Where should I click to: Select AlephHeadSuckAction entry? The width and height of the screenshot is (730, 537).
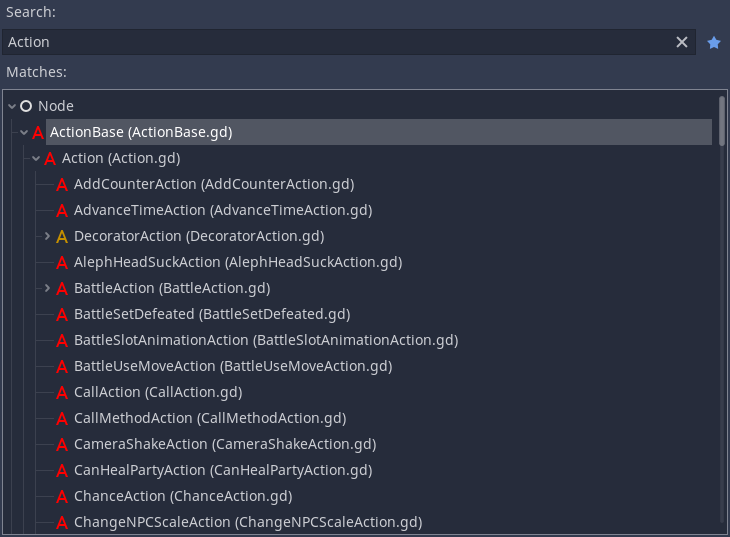pyautogui.click(x=238, y=262)
